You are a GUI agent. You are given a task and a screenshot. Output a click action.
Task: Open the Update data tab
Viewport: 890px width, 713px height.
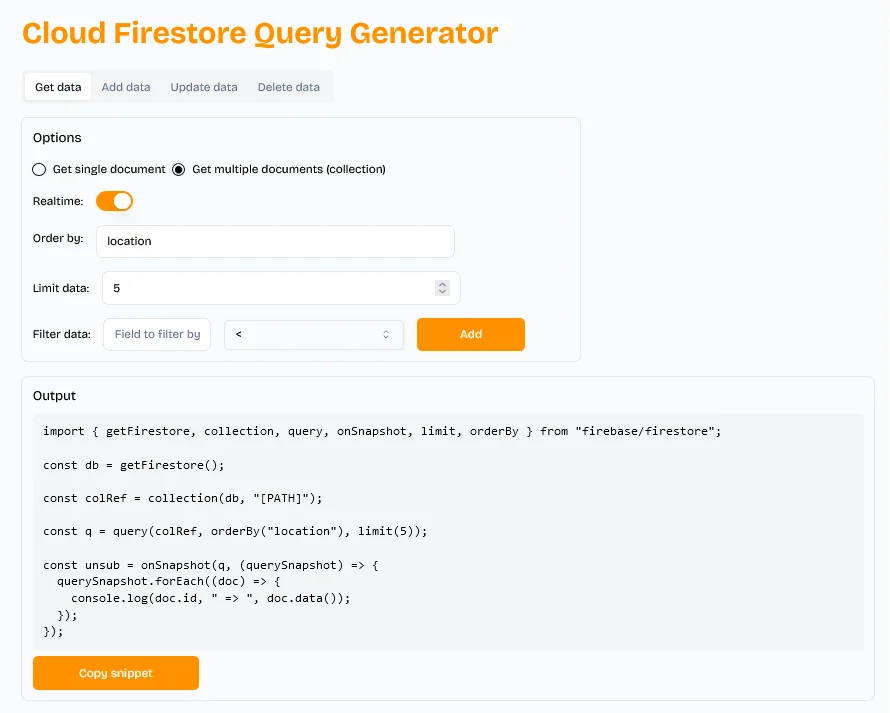pos(204,87)
